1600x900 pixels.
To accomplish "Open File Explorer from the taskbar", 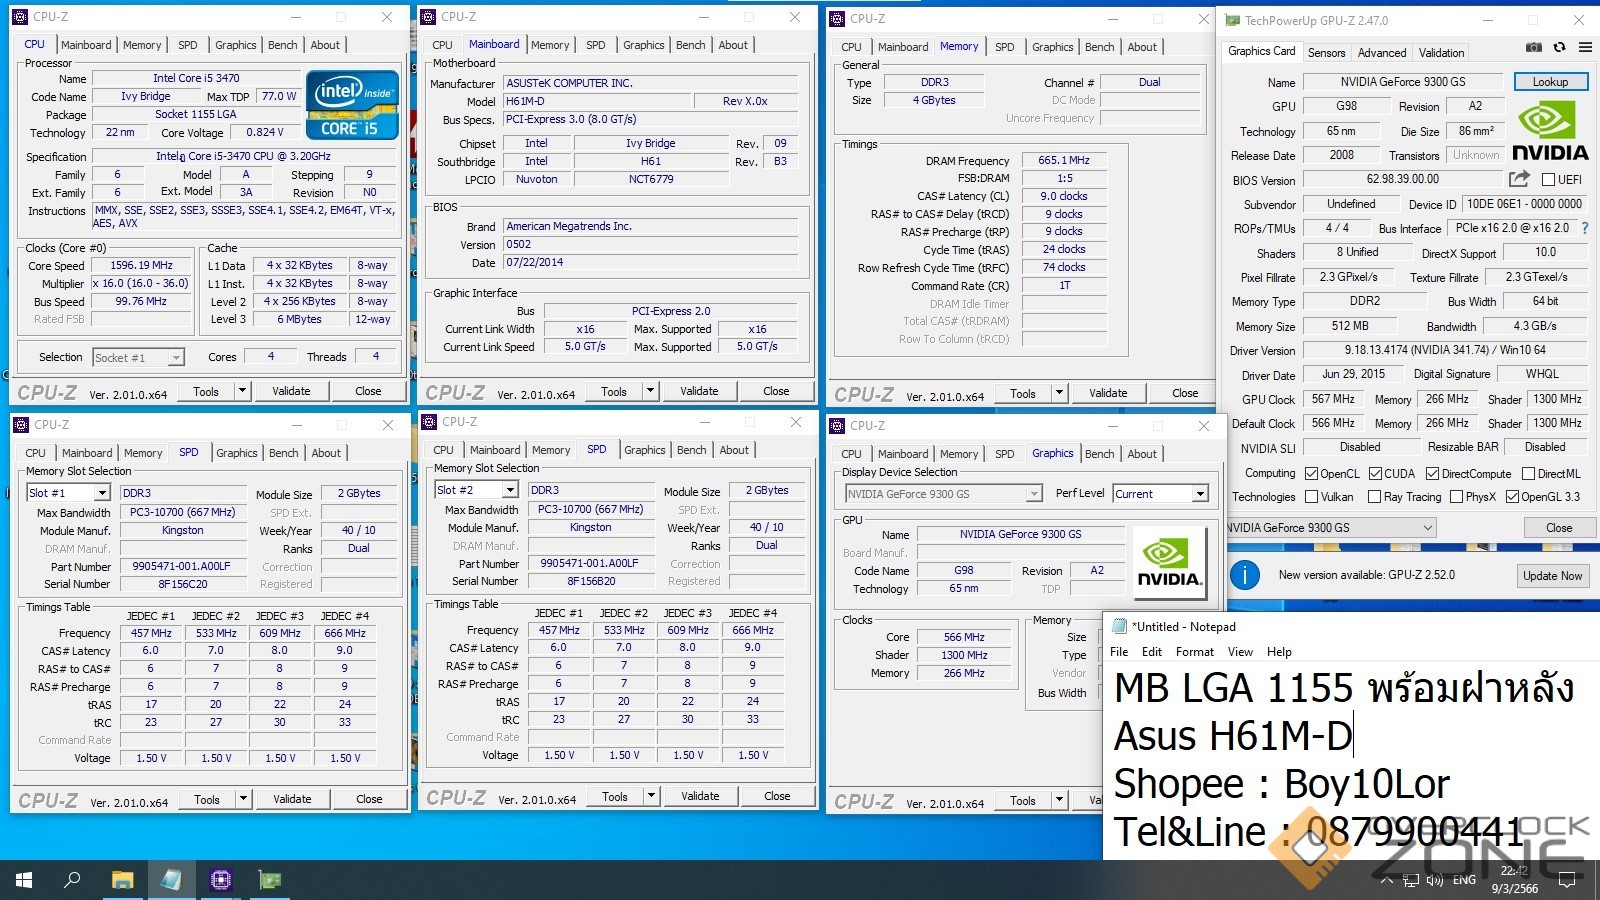I will [x=122, y=880].
